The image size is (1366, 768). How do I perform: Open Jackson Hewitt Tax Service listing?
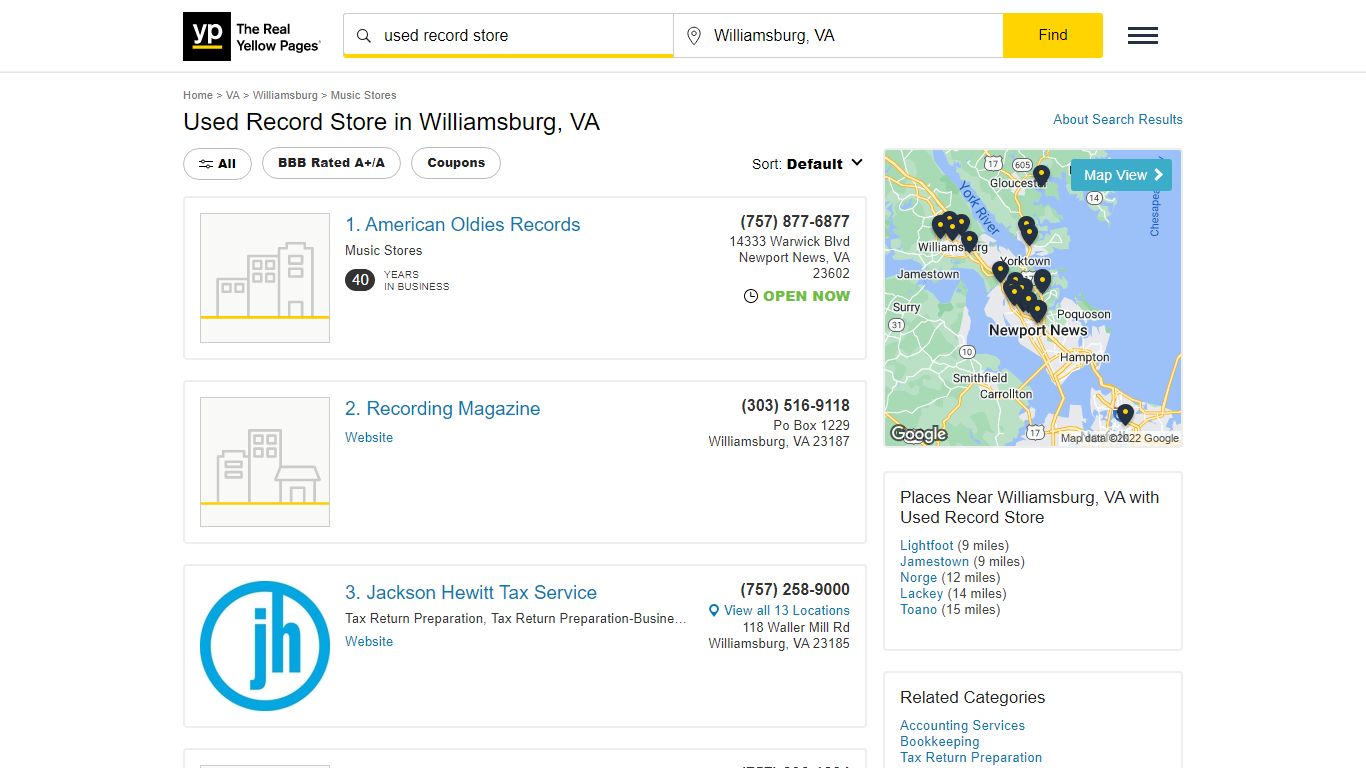coord(471,592)
